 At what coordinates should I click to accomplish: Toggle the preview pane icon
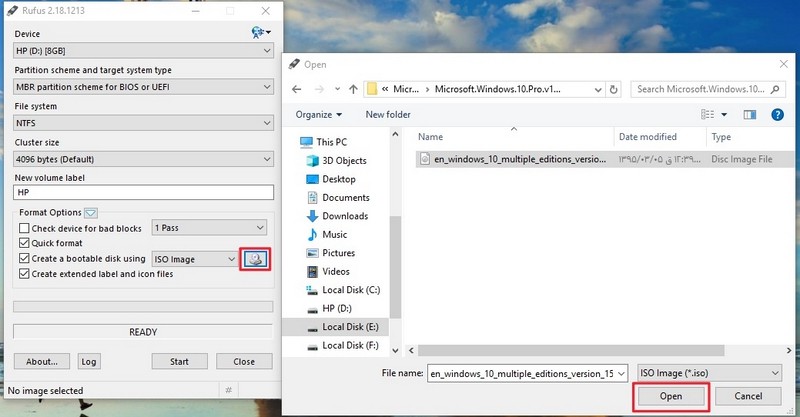tap(749, 115)
